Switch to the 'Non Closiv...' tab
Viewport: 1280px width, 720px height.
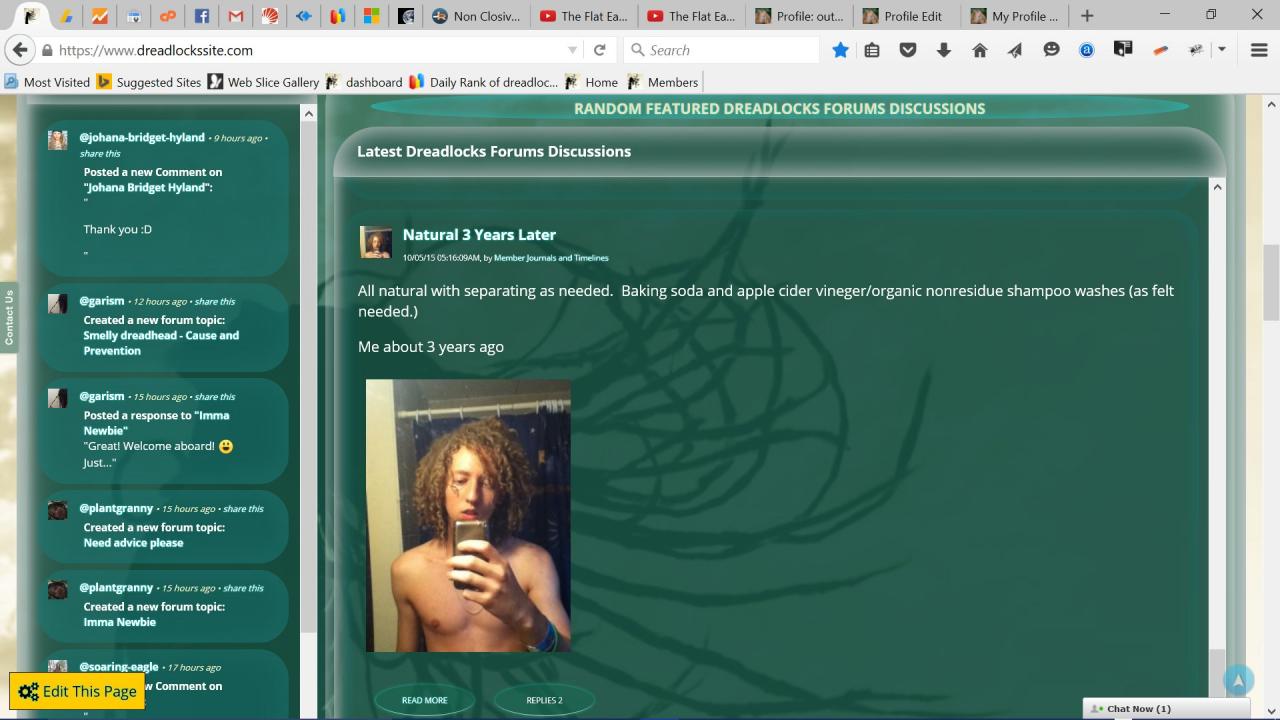click(474, 16)
